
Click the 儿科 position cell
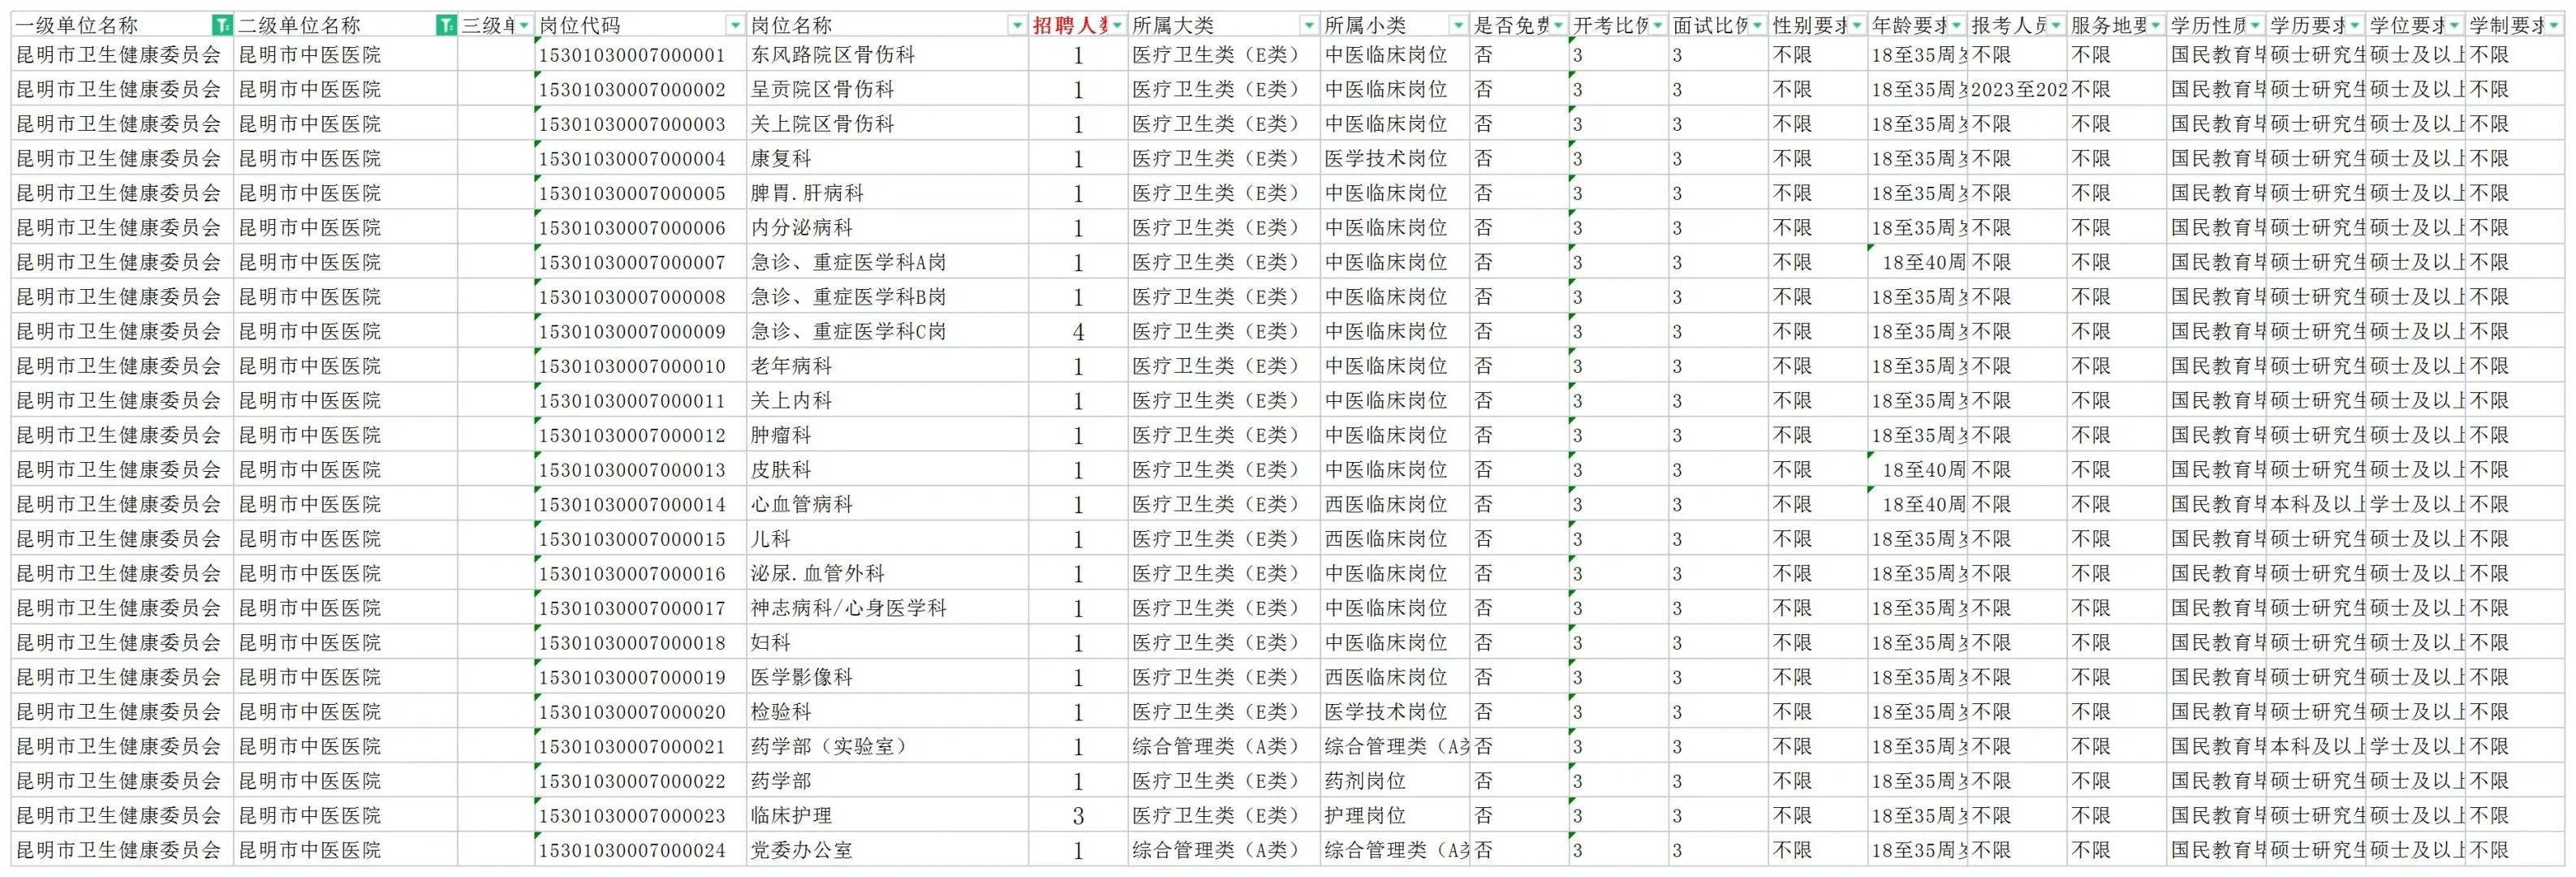(x=887, y=539)
